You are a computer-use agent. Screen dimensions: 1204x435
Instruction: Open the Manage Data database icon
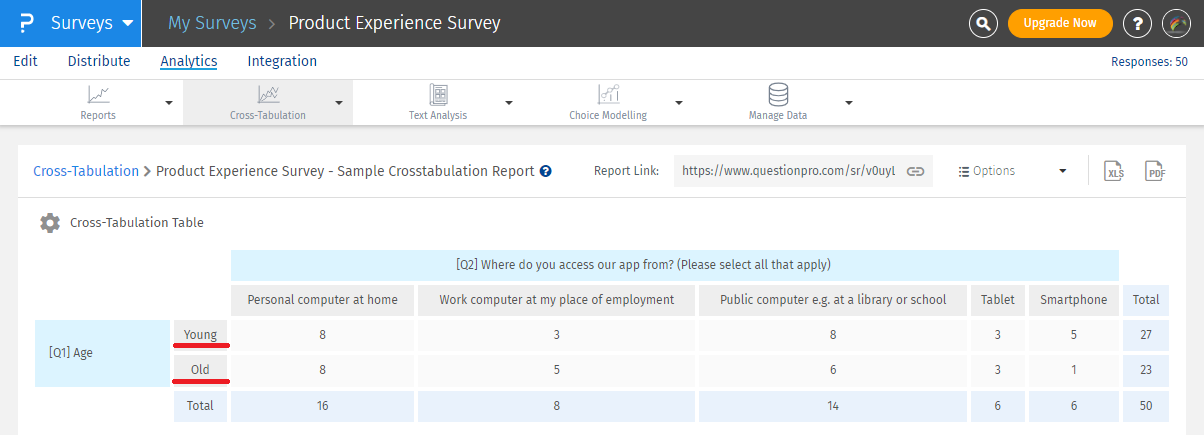(x=777, y=95)
